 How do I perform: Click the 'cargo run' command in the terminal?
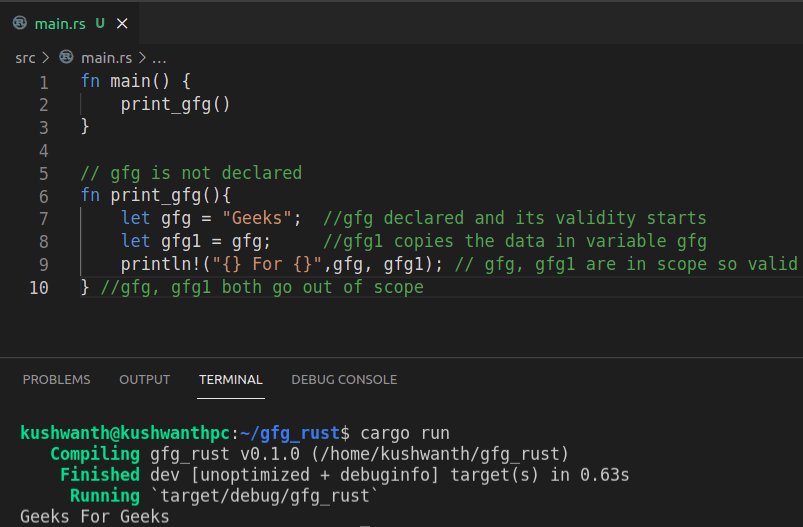click(405, 433)
